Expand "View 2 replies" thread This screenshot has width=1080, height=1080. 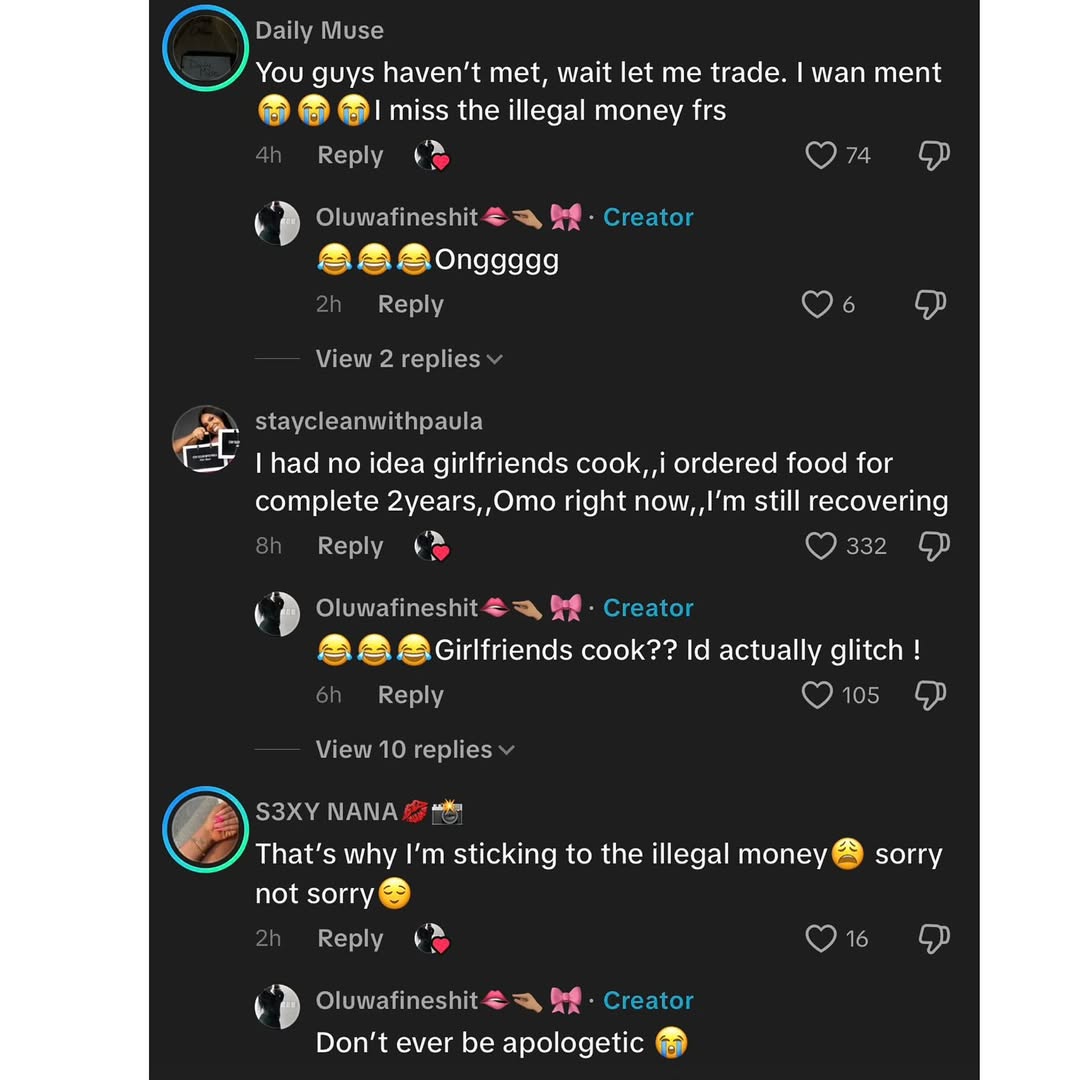408,359
